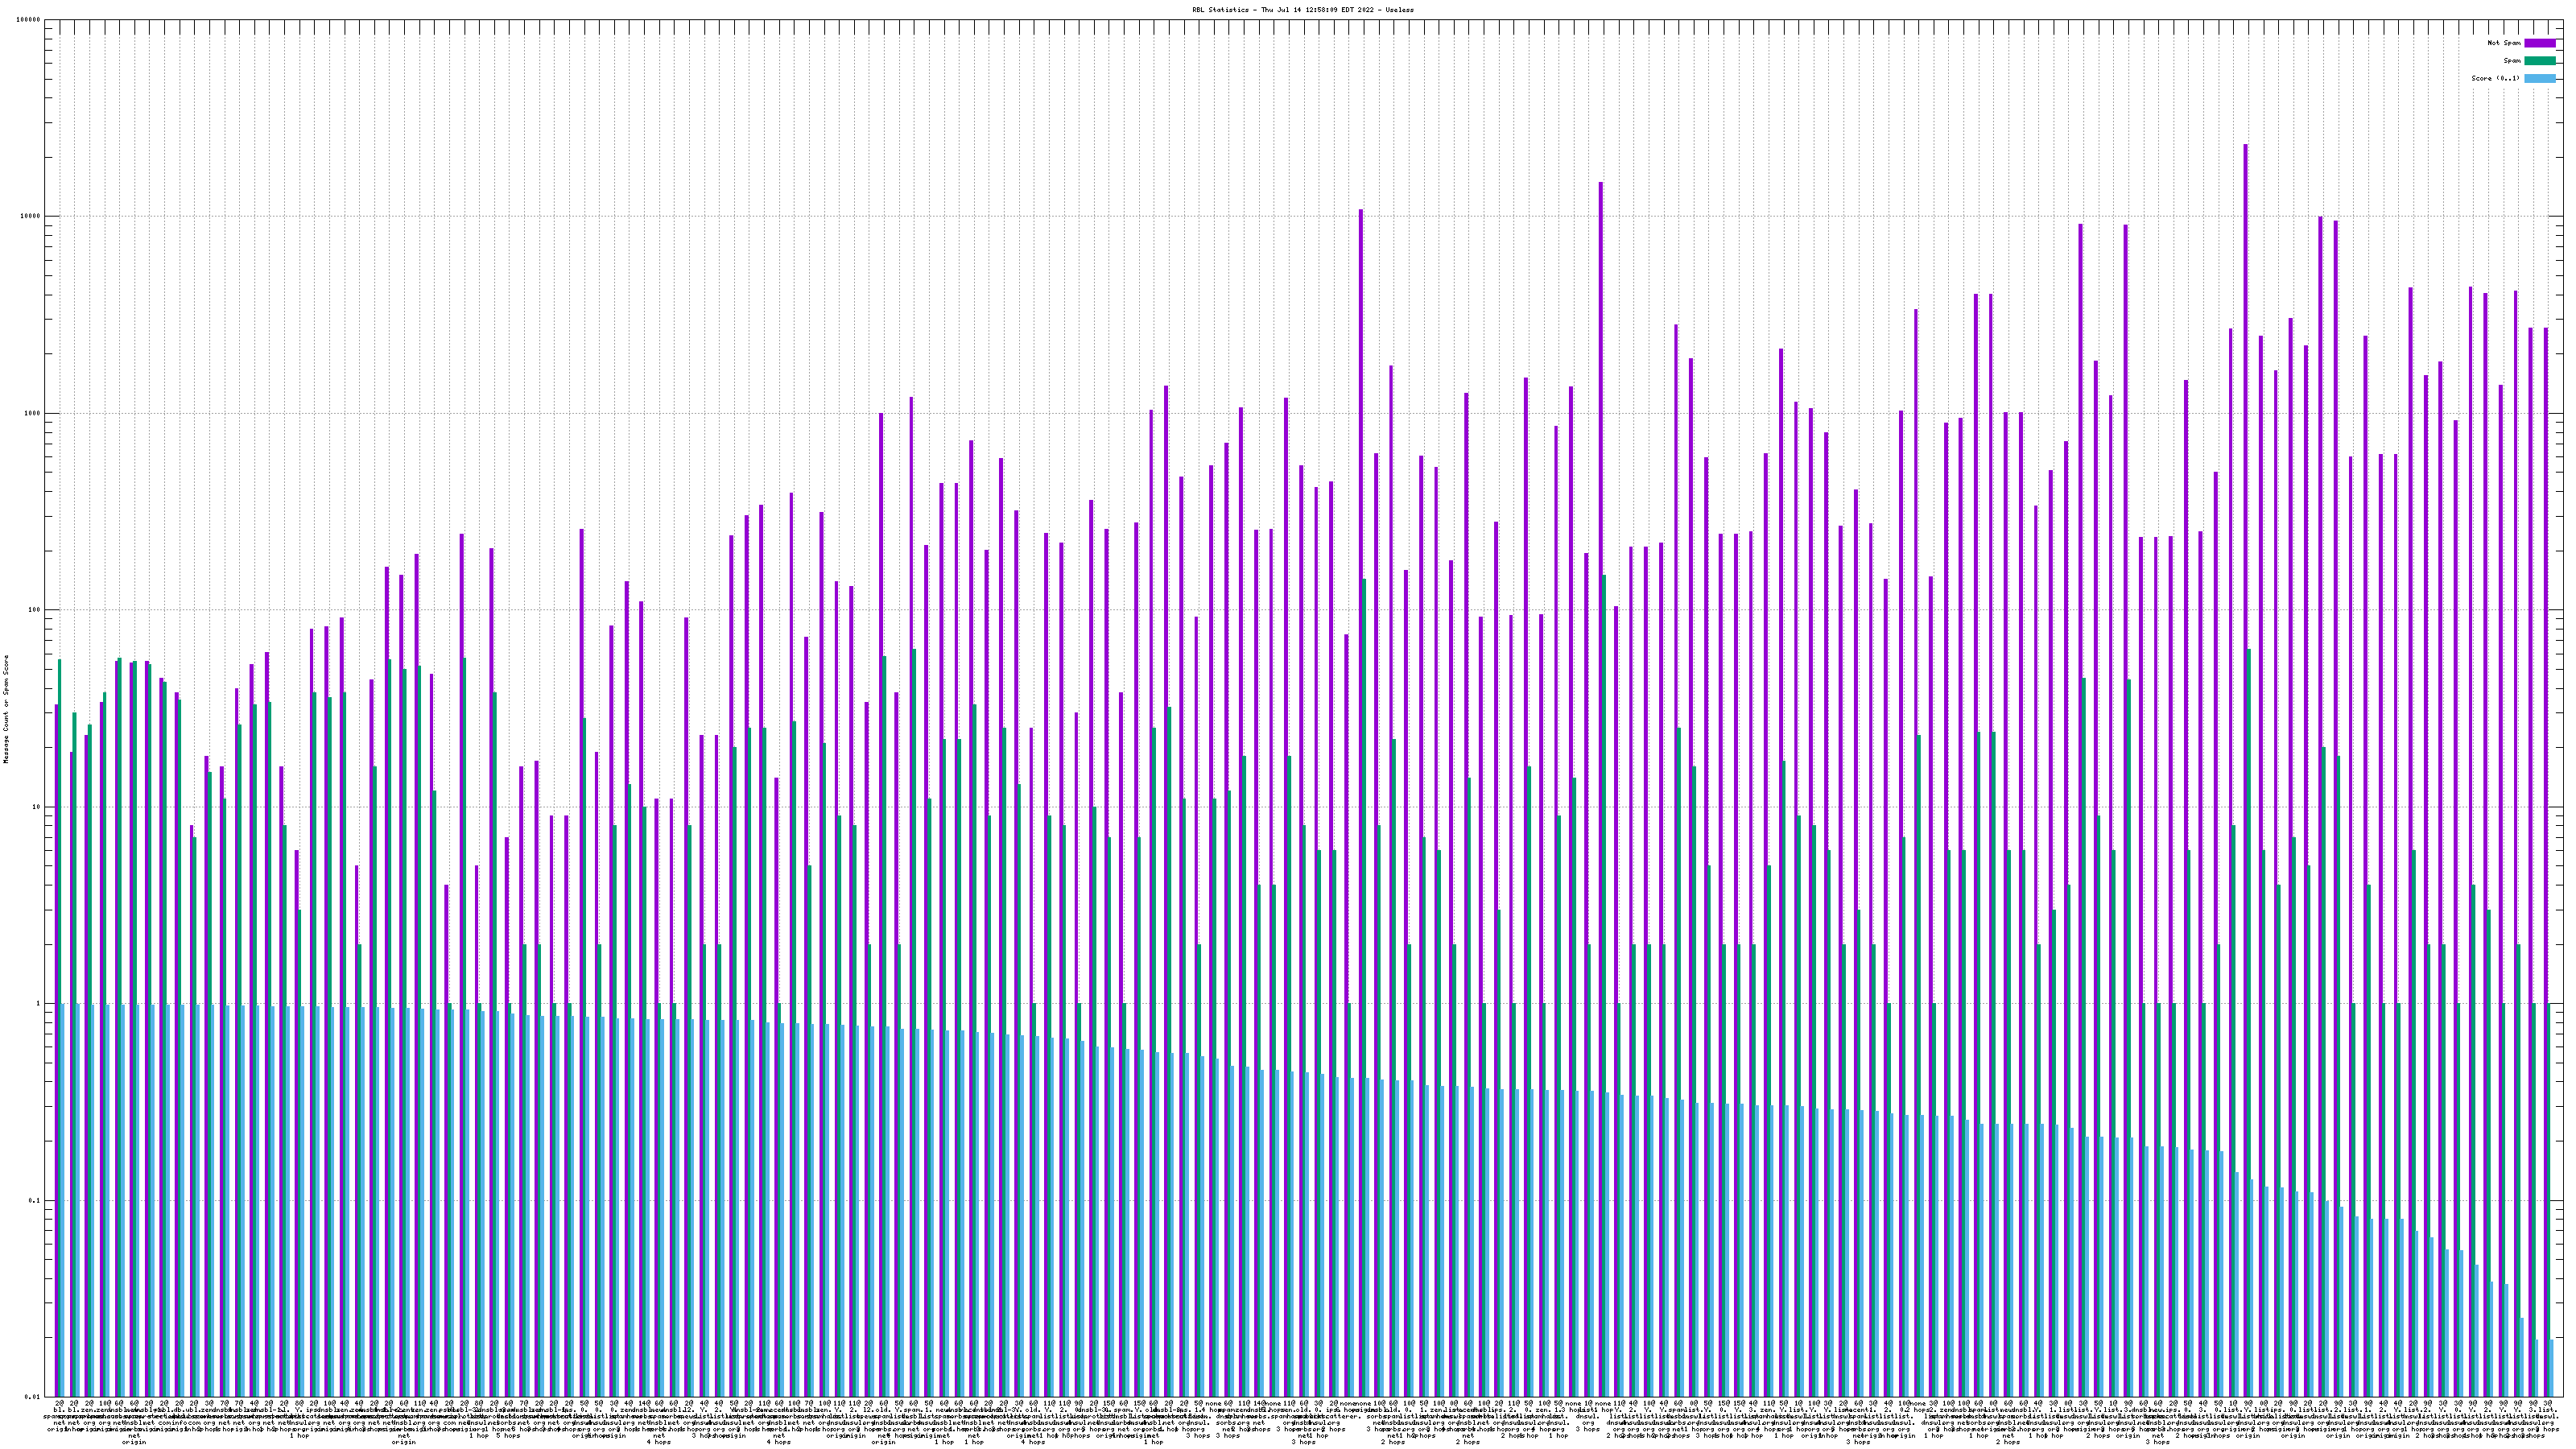Image resolution: width=2576 pixels, height=1449 pixels.
Task: Click the 'Score (0..1)' legend text
Action: click(2496, 78)
